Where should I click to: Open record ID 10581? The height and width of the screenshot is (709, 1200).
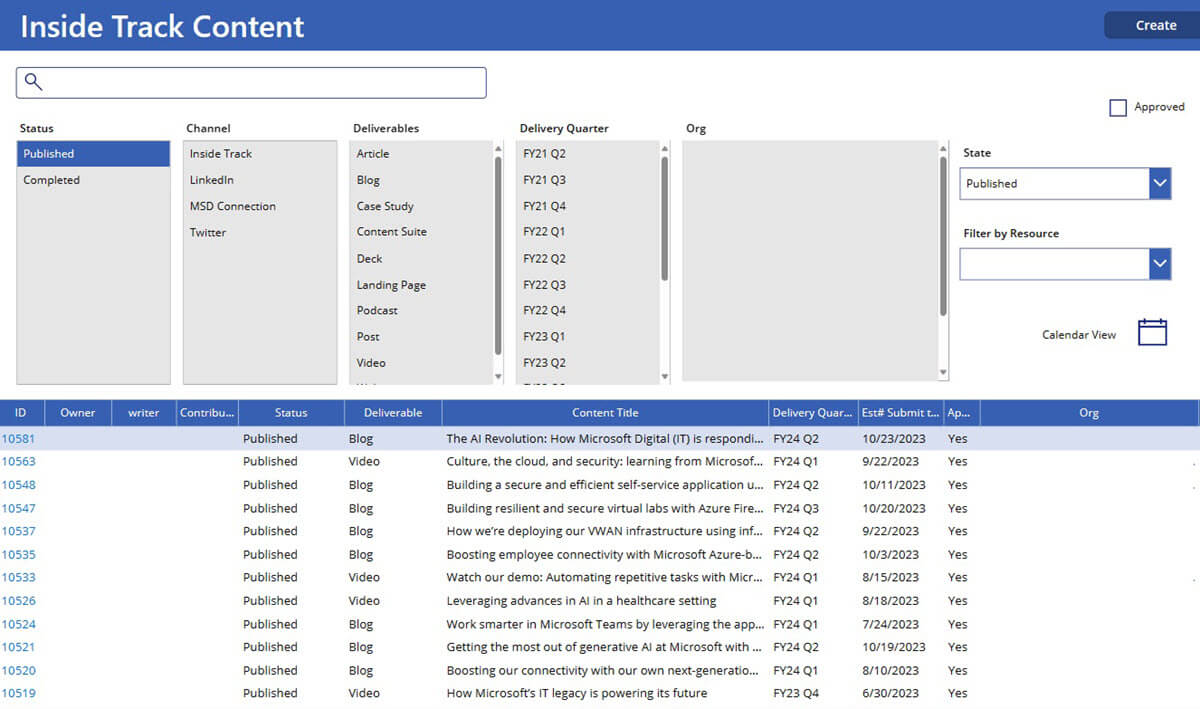[18, 439]
